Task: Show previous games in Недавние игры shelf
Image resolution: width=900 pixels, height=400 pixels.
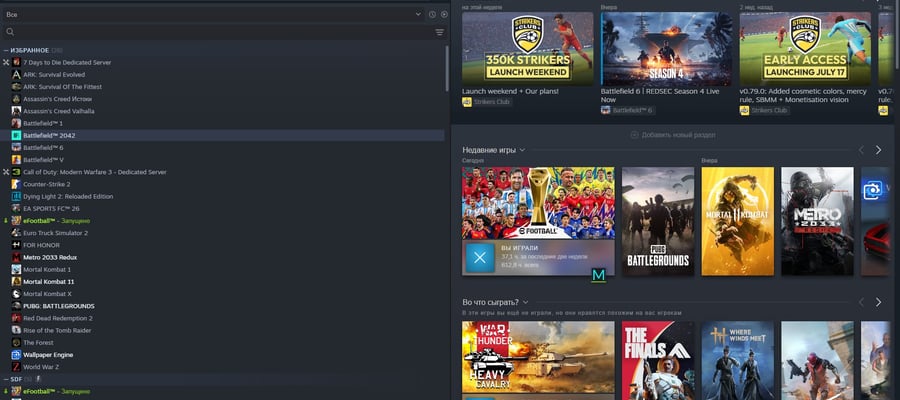Action: click(861, 150)
